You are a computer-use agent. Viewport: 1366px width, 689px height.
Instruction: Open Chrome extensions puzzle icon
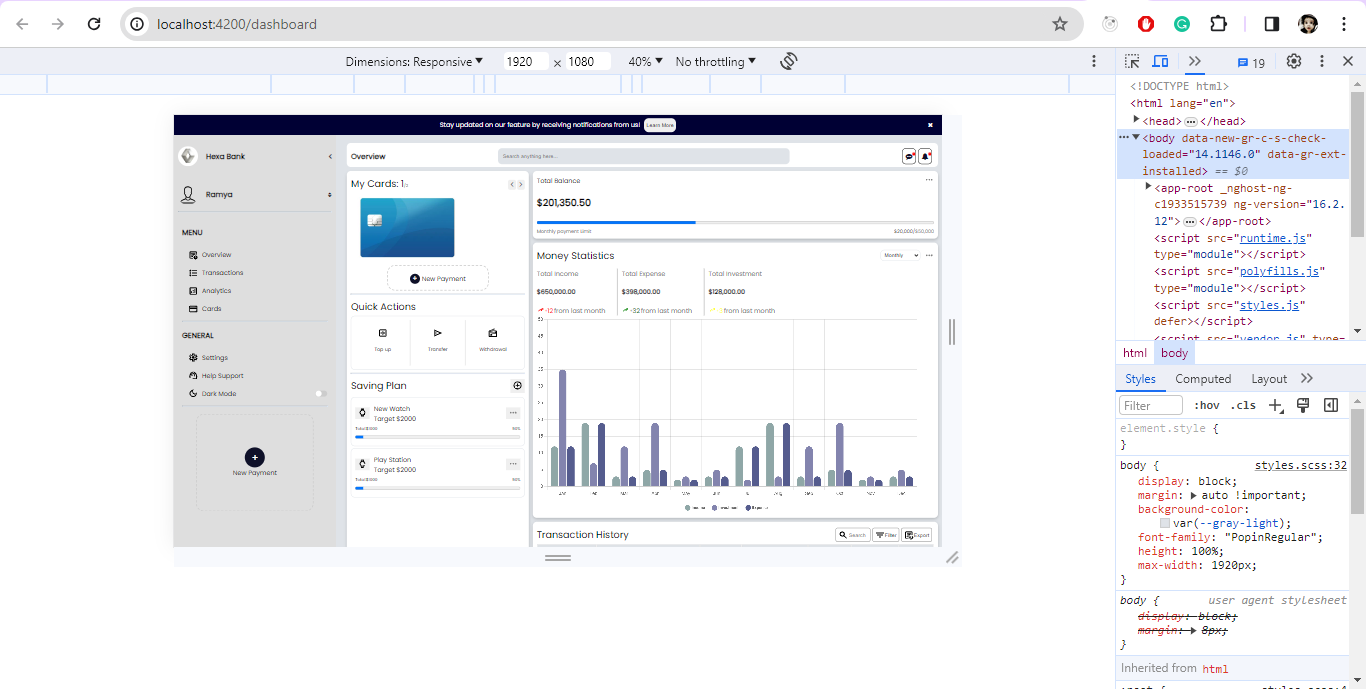point(1218,24)
